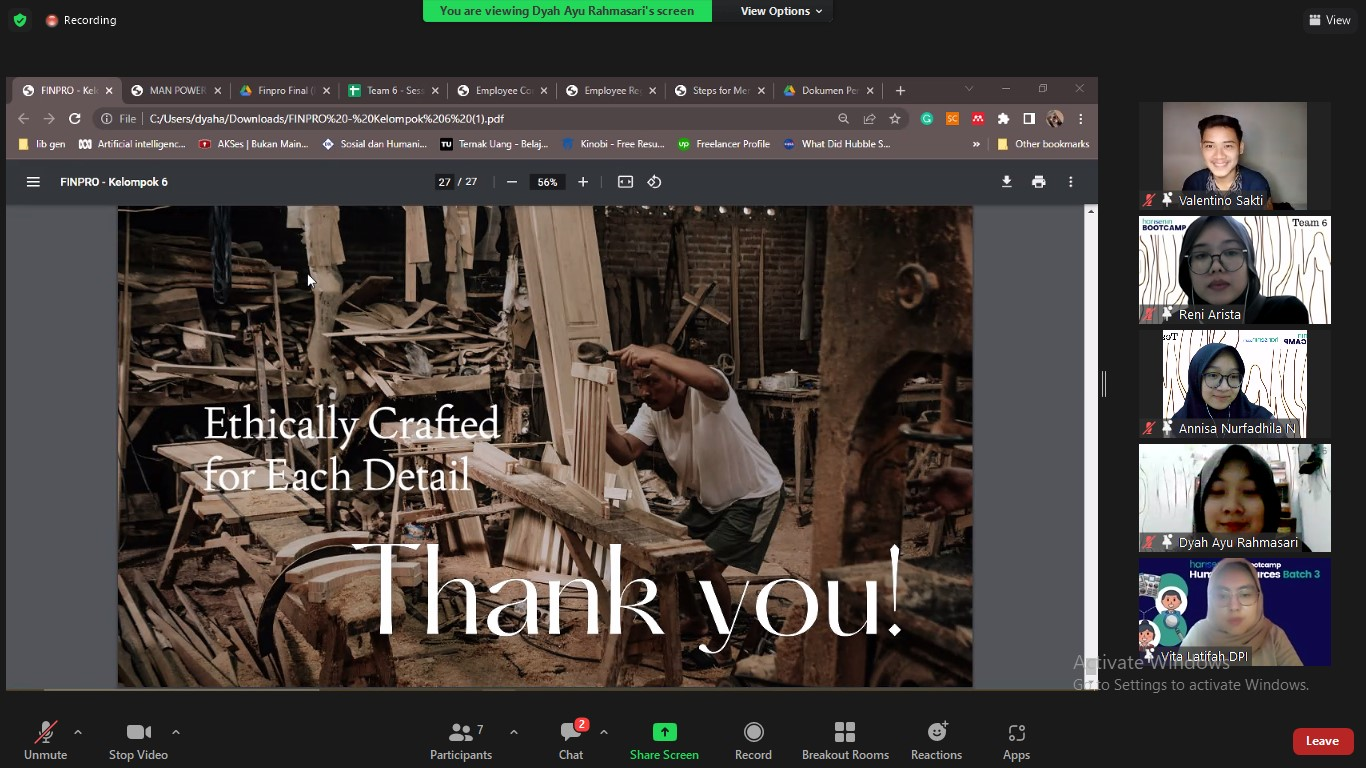Expand the View Options dropdown
Image resolution: width=1366 pixels, height=768 pixels.
[x=781, y=11]
